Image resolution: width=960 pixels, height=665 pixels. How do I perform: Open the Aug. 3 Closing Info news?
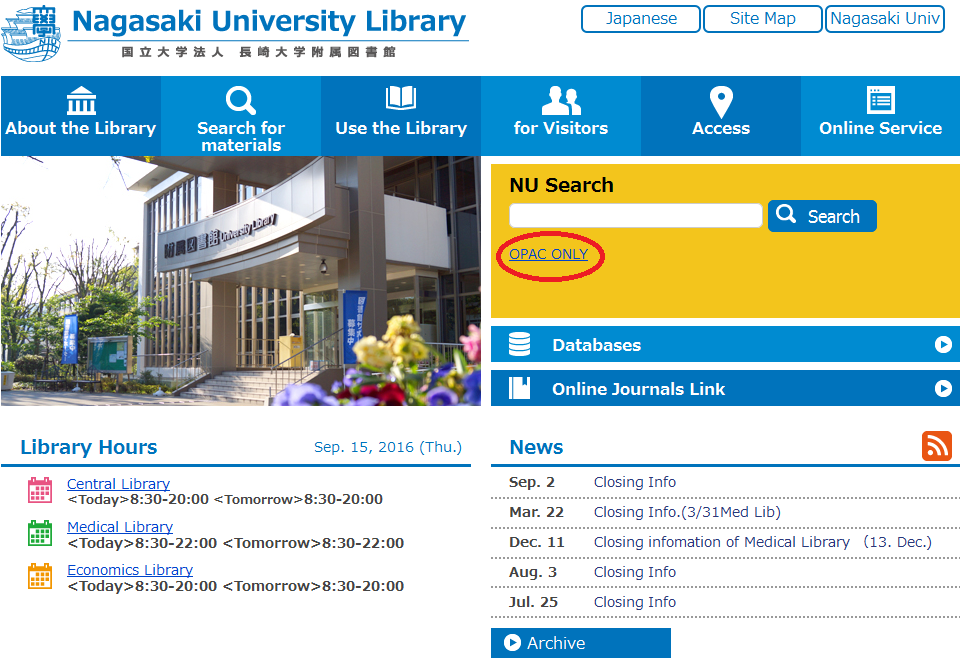click(x=635, y=572)
